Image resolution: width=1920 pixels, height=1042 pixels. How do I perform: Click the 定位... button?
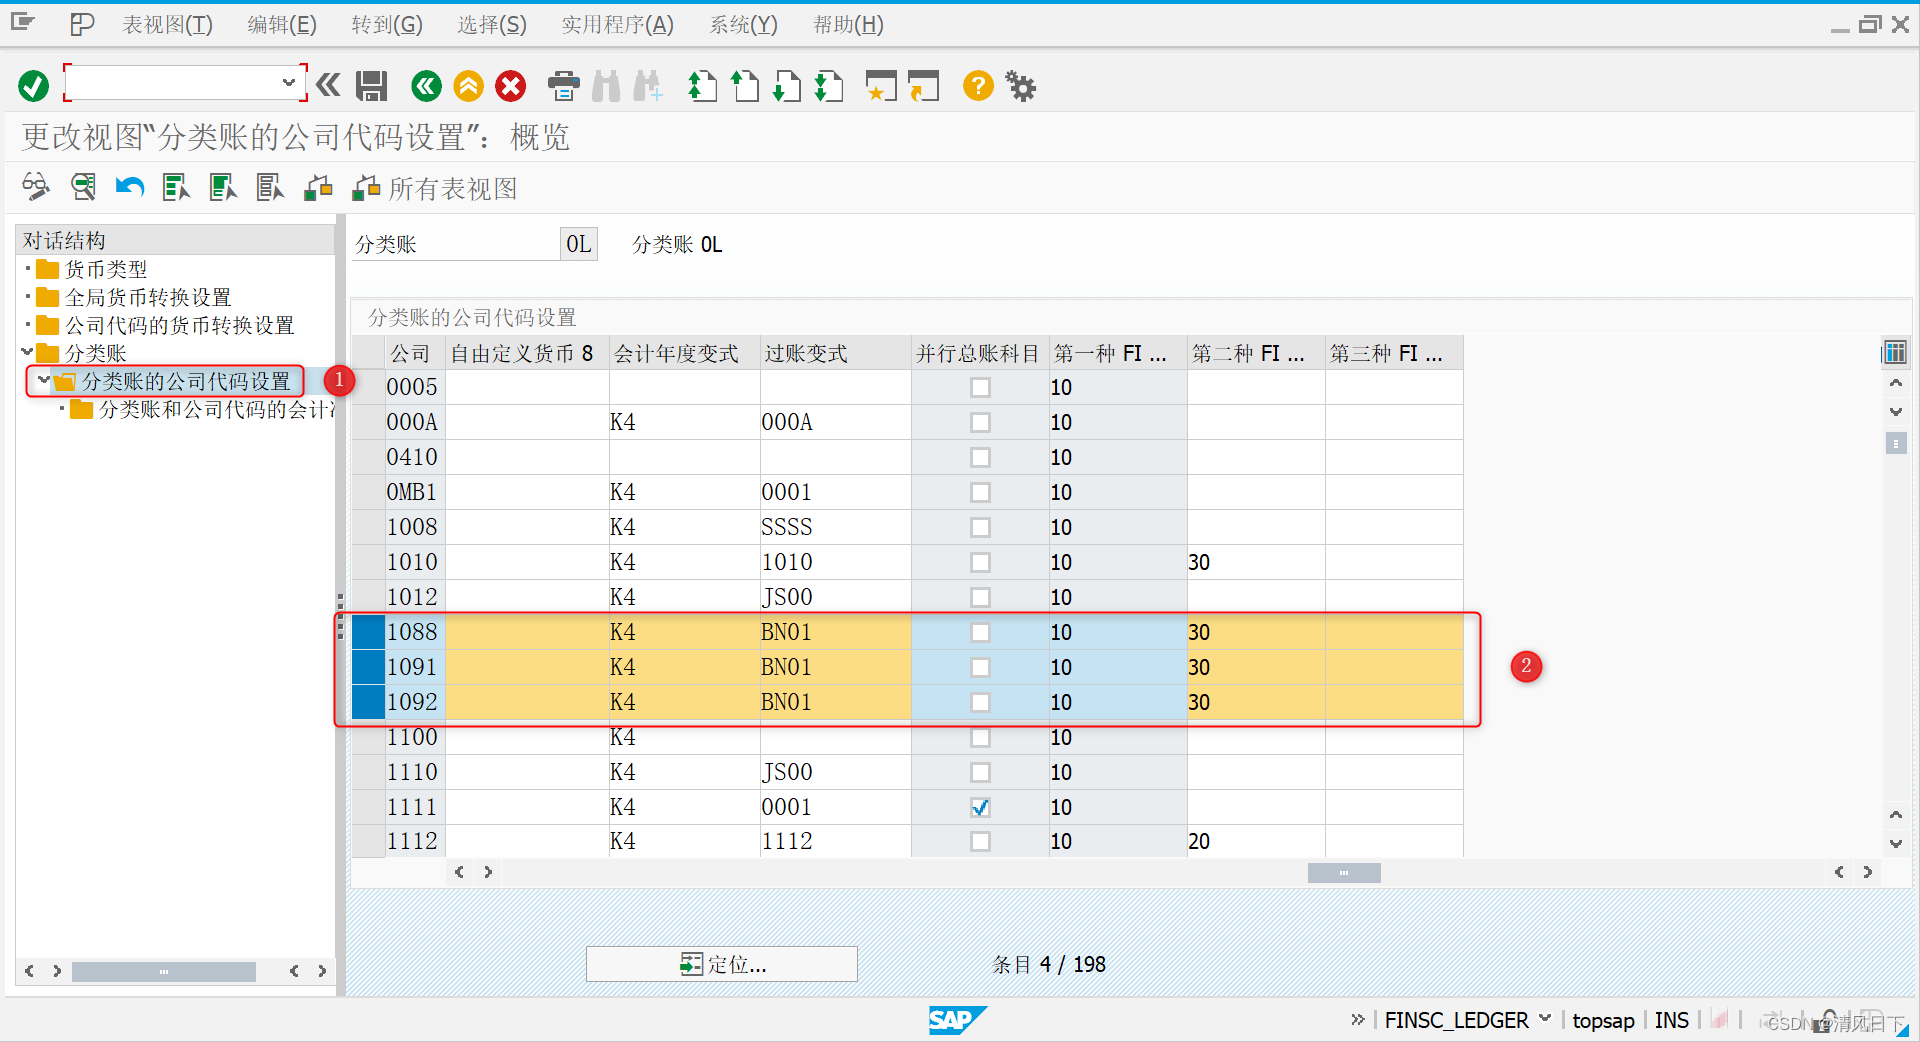[x=721, y=963]
